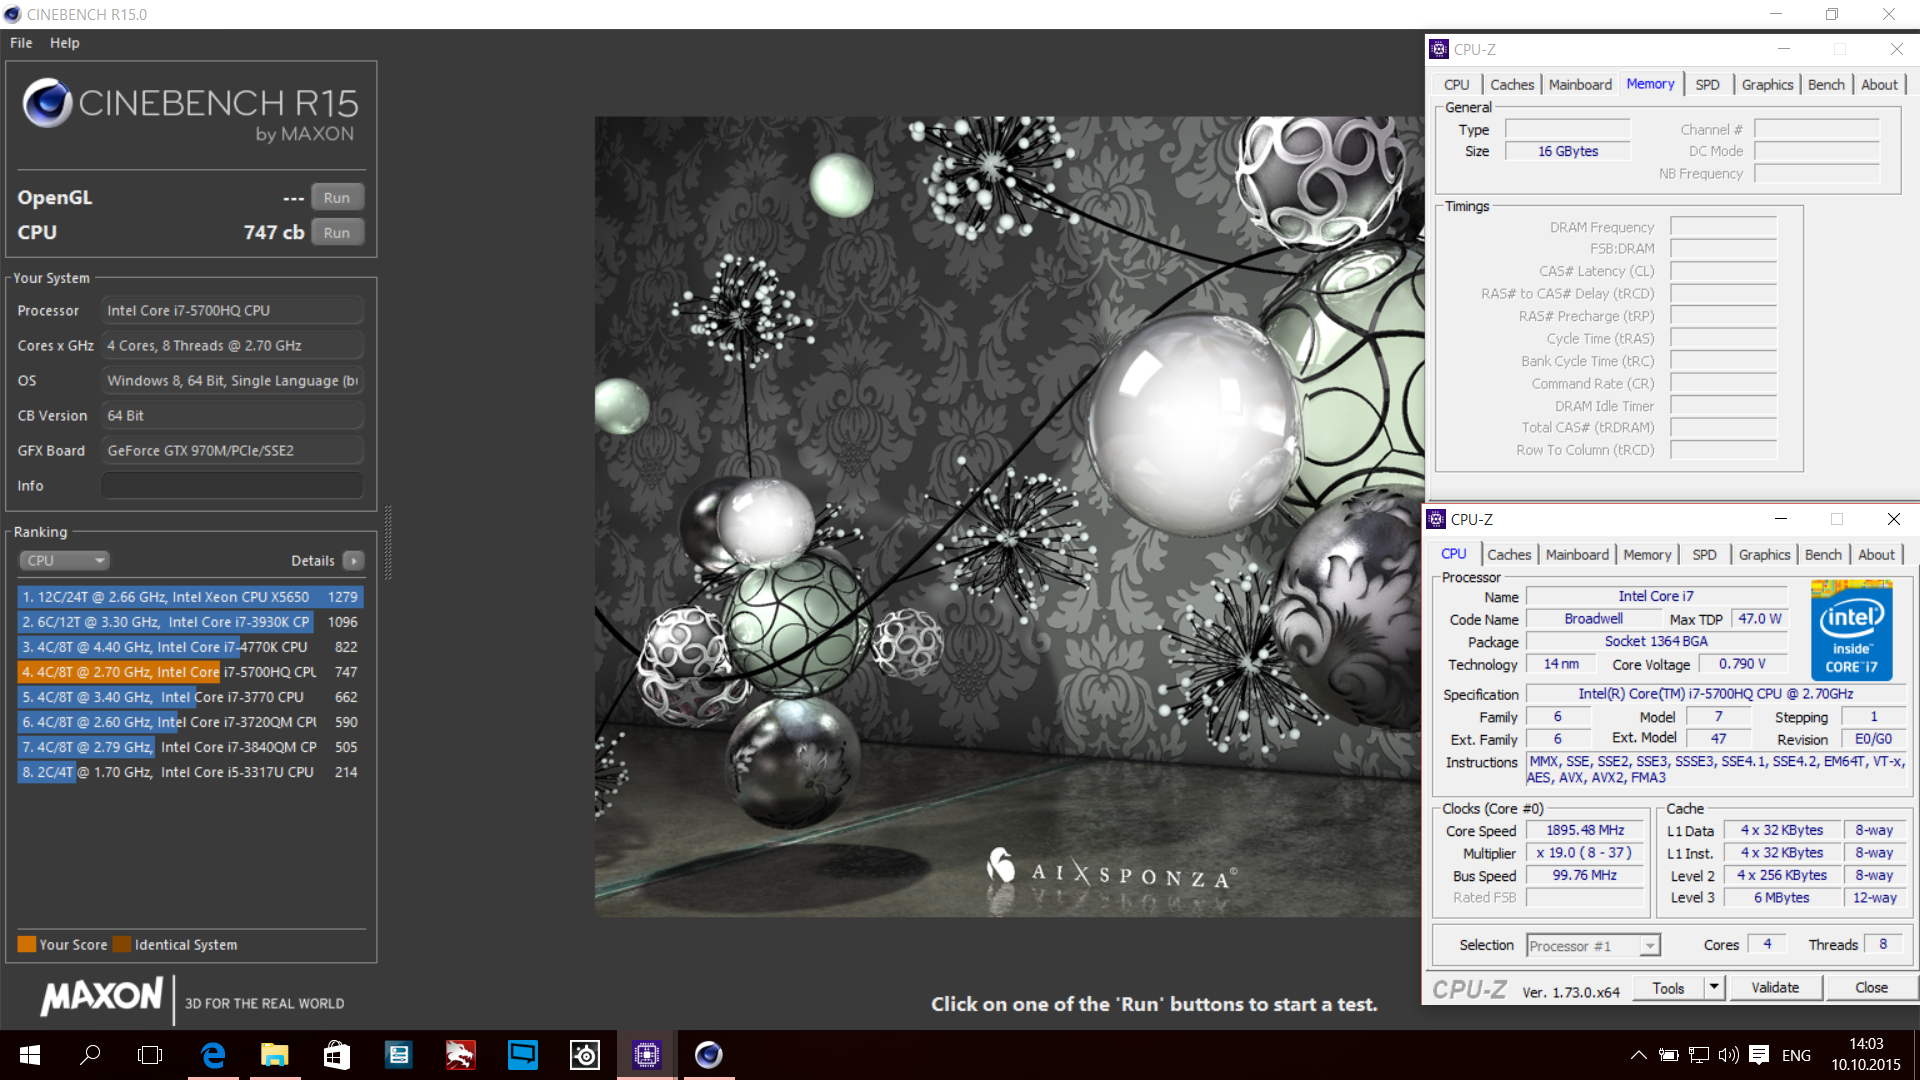Open the battery status tray icon
Screen dimensions: 1920x1080
pos(1668,1055)
